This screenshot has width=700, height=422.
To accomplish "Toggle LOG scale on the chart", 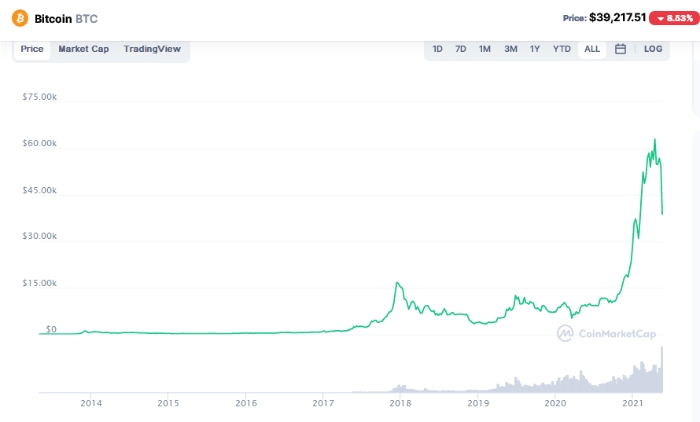I will [653, 49].
